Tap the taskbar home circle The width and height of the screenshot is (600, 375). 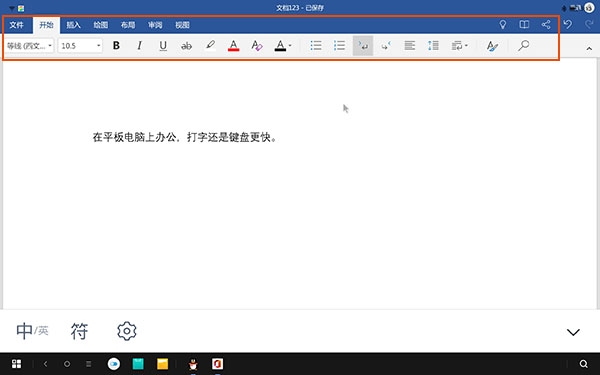[67, 364]
